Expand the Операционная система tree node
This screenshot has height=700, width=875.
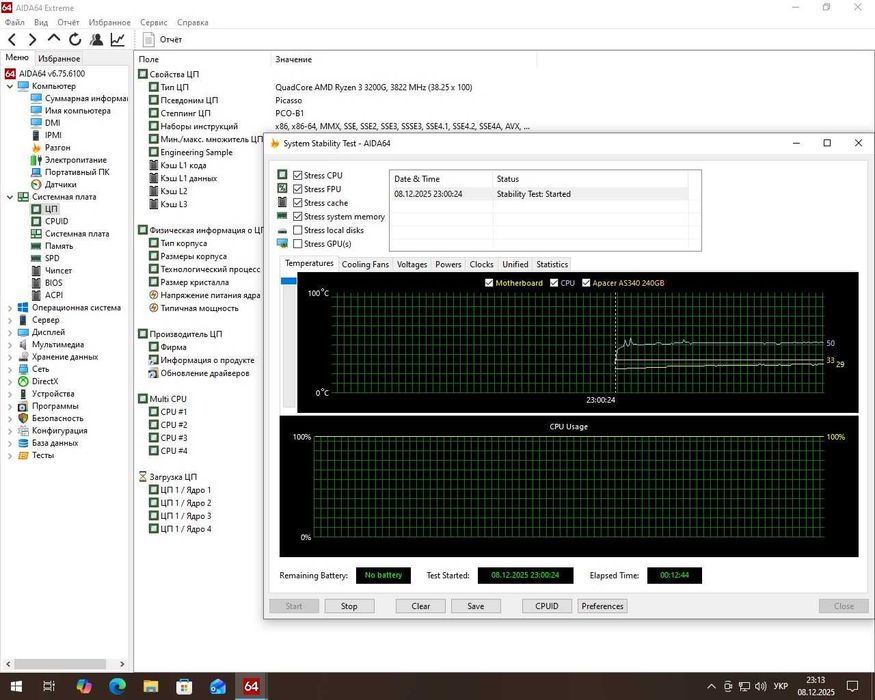pos(9,308)
